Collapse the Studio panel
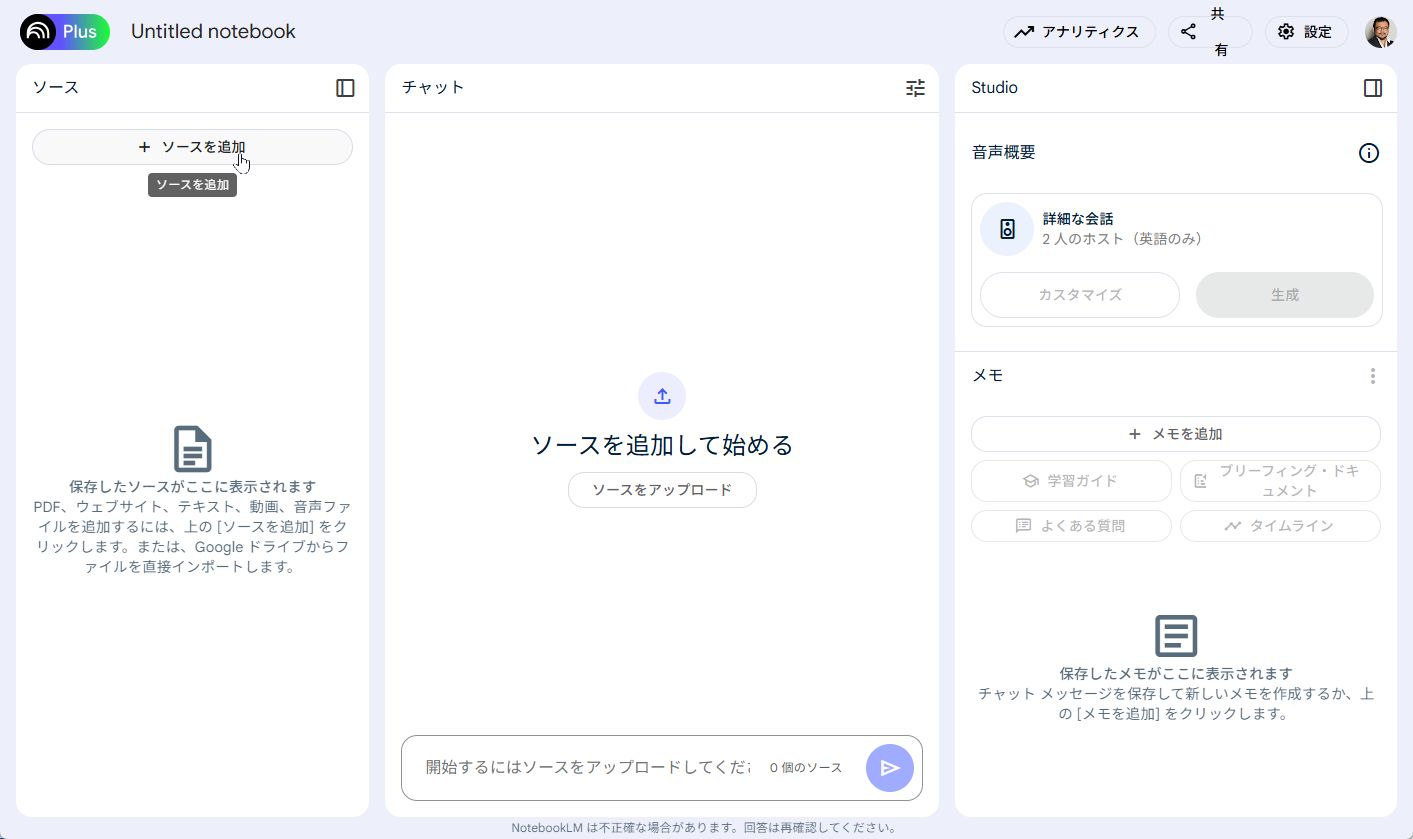The width and height of the screenshot is (1413, 839). click(1372, 88)
